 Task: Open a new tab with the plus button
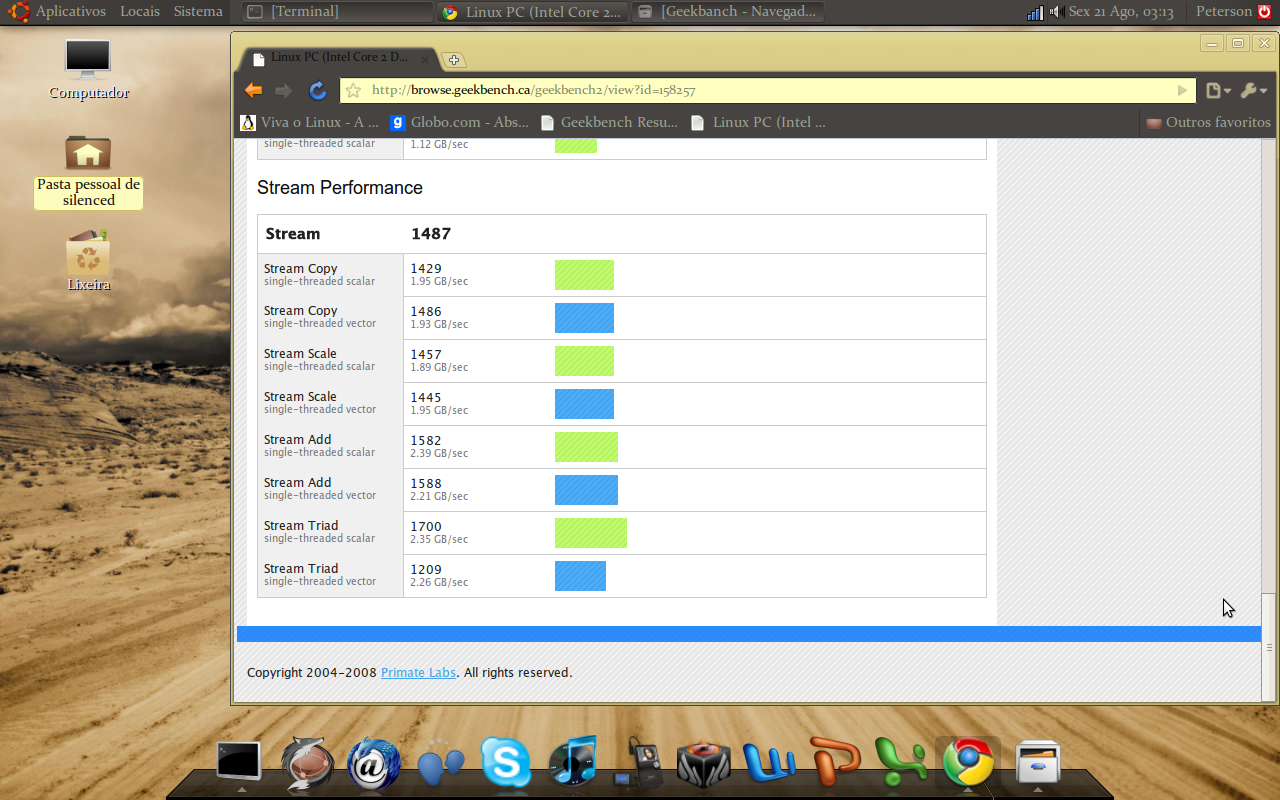pos(453,60)
